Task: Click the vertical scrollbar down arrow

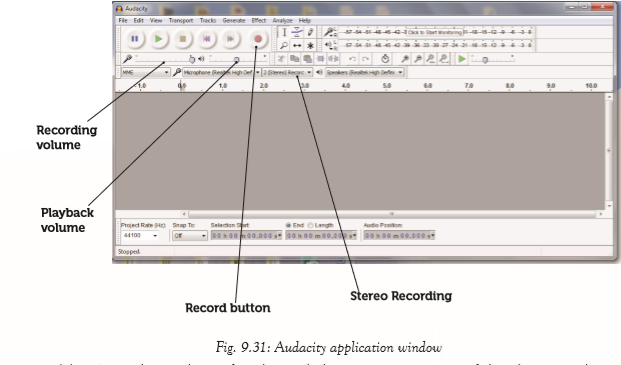Action: coord(609,206)
